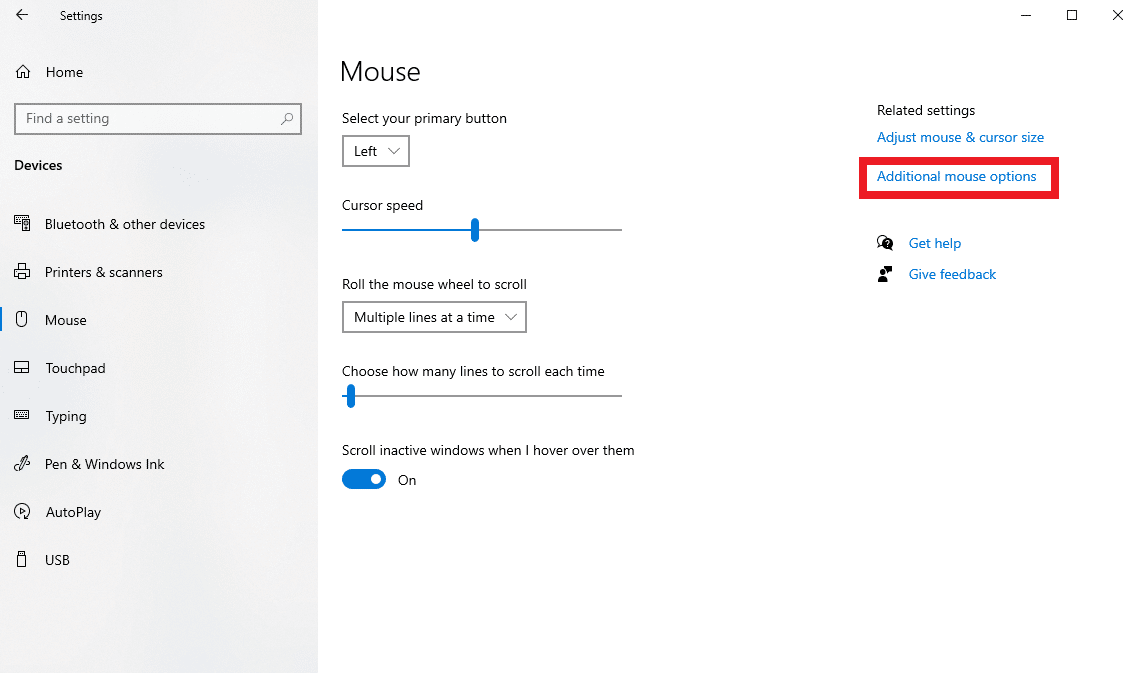The width and height of the screenshot is (1141, 673).
Task: Click the Printers & scanners printer icon
Action: coord(22,271)
